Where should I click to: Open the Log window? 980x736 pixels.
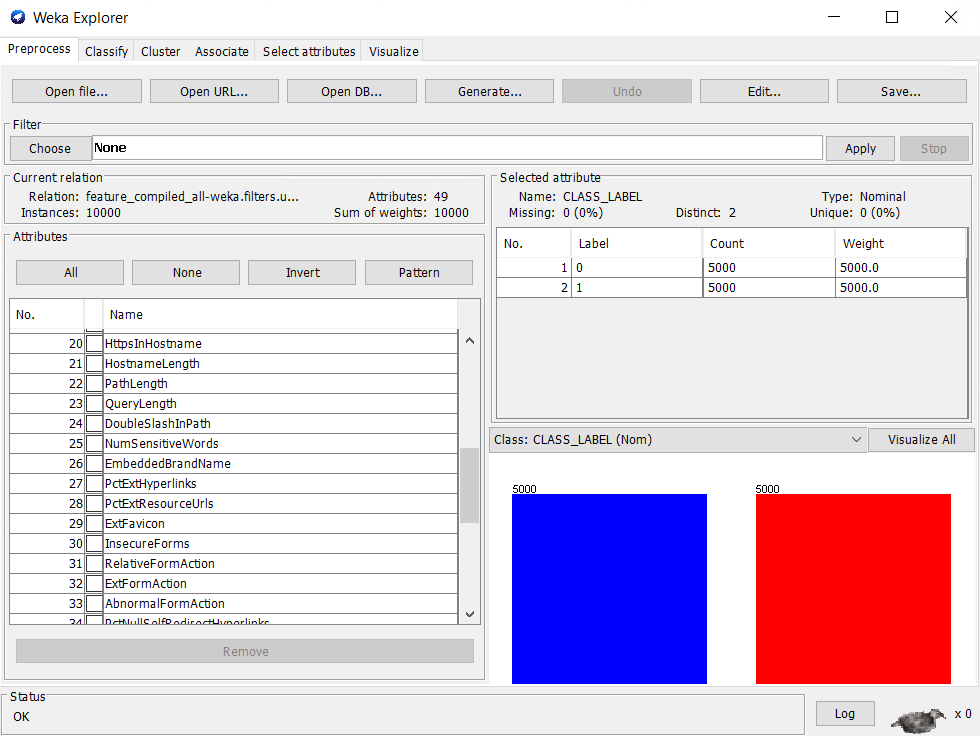click(x=844, y=713)
